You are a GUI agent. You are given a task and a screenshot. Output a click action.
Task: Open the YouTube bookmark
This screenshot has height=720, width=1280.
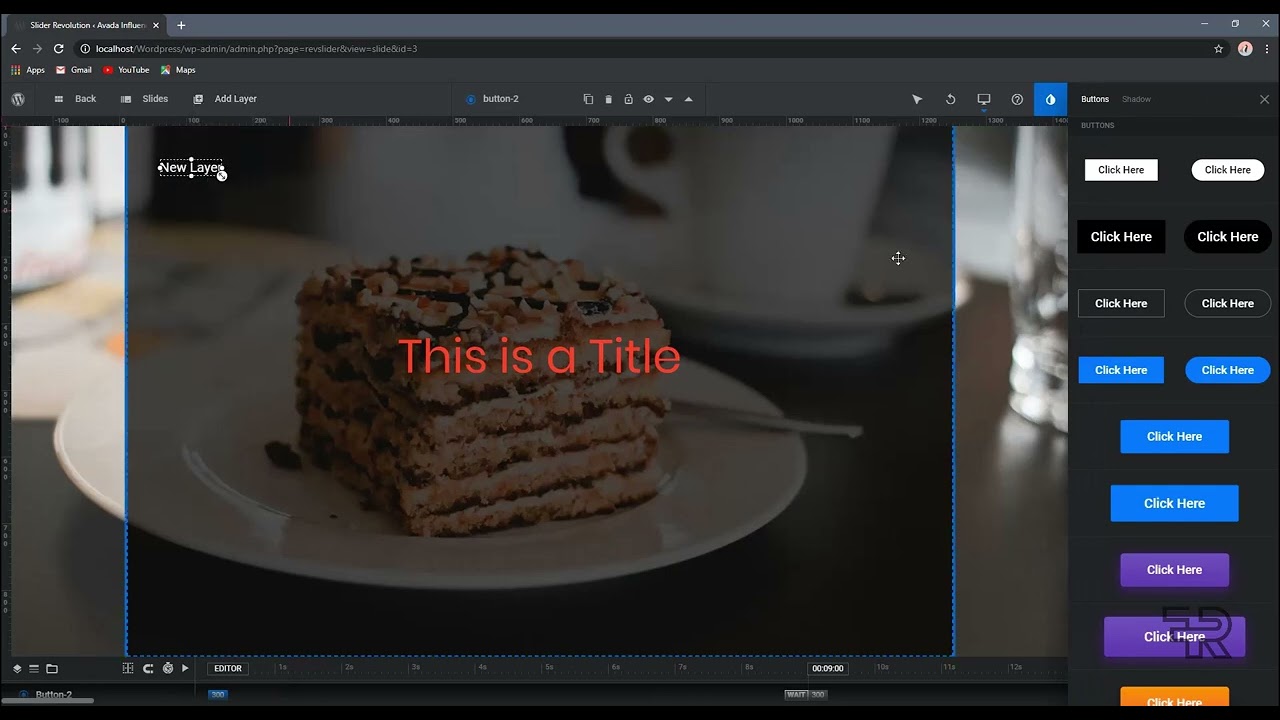pyautogui.click(x=126, y=70)
